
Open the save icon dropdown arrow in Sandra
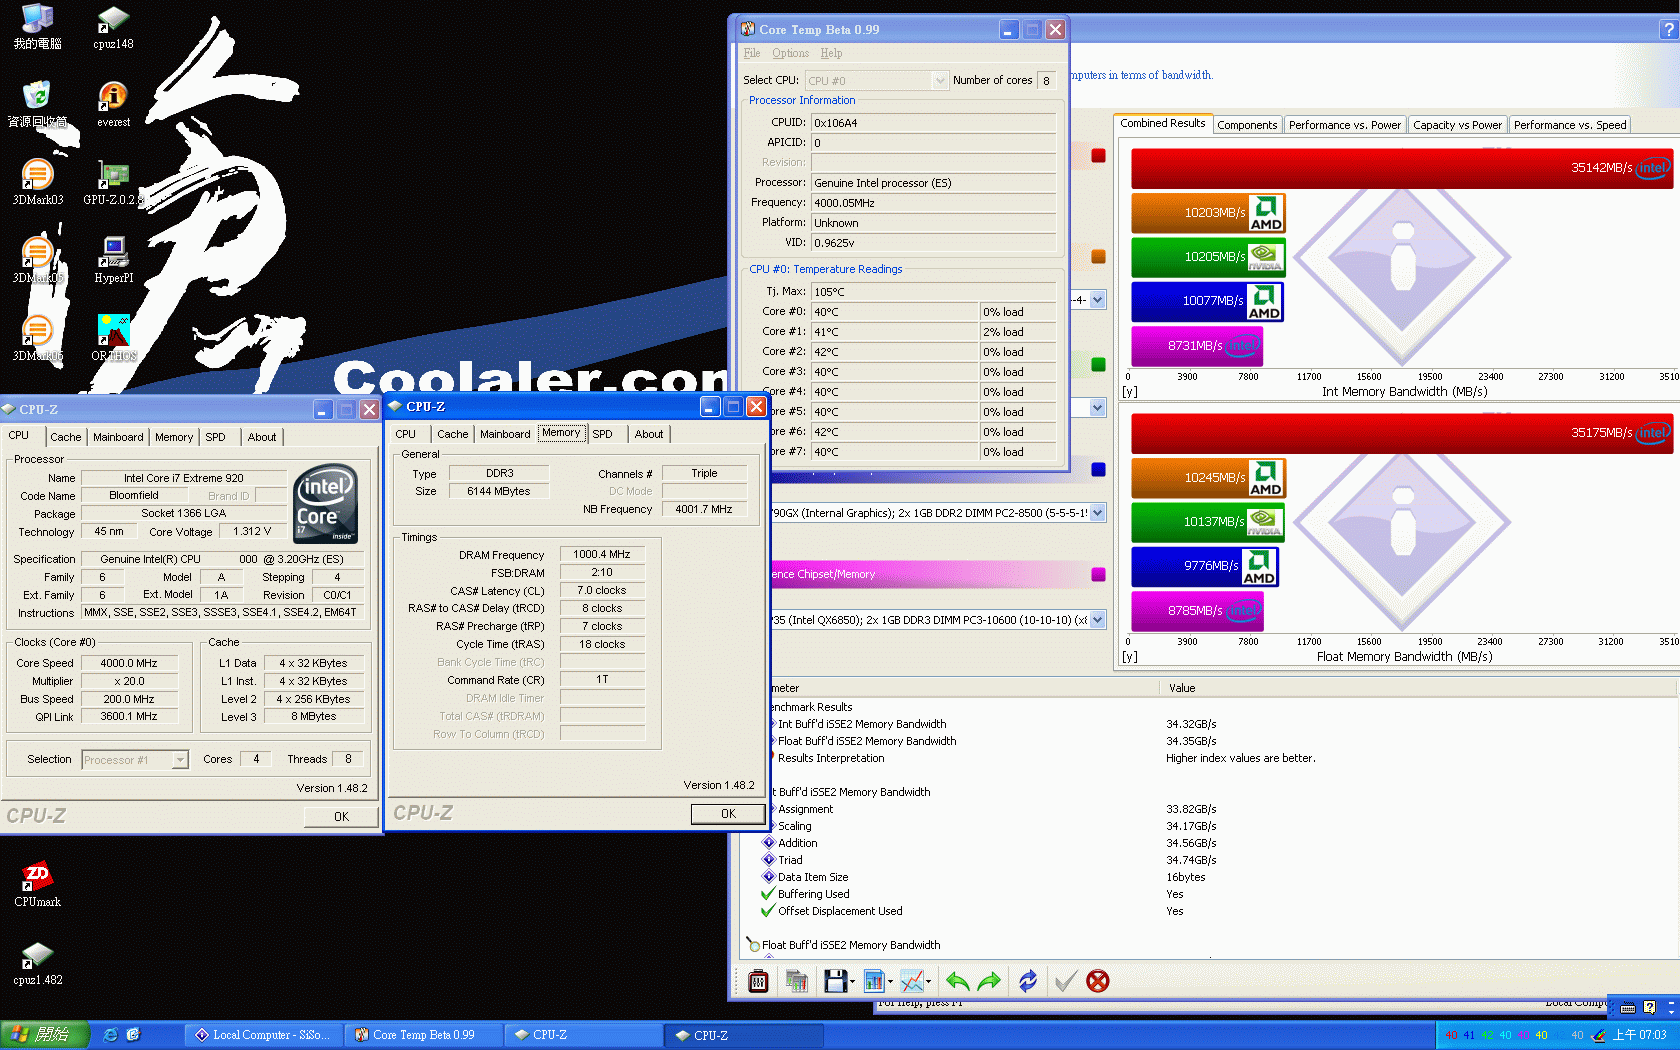[x=852, y=982]
